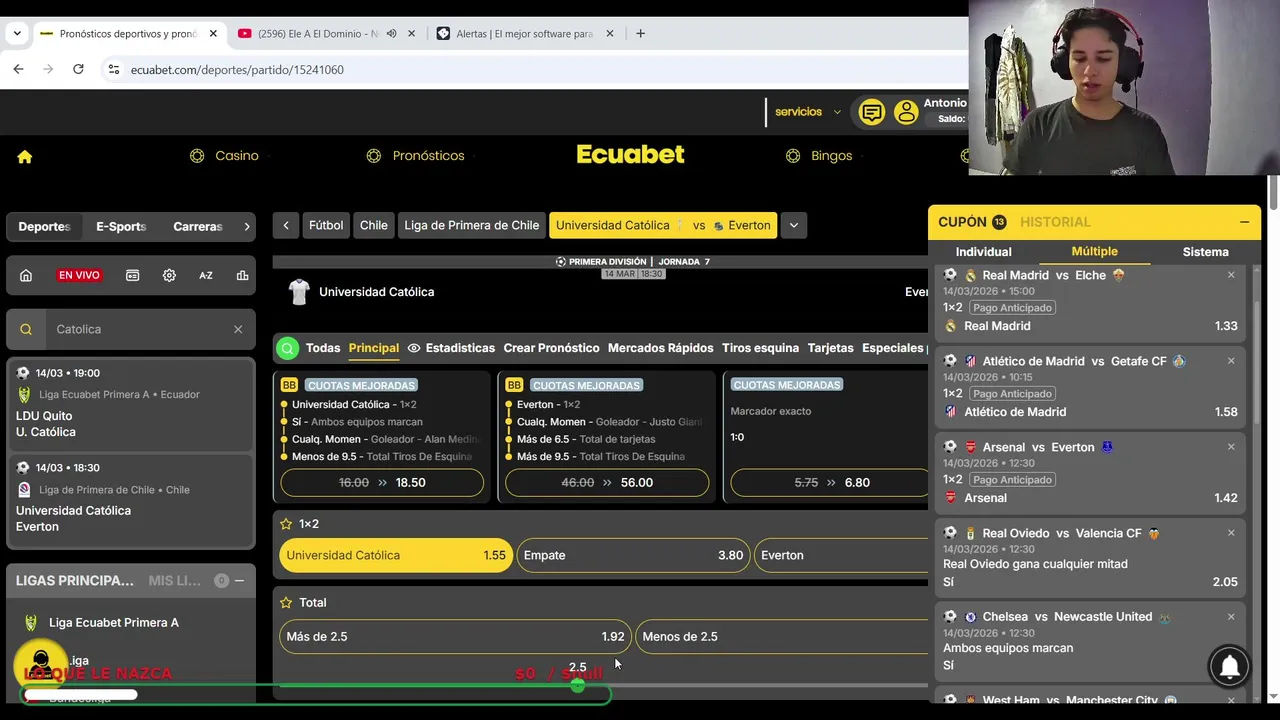Open the user account profile icon

coord(906,113)
